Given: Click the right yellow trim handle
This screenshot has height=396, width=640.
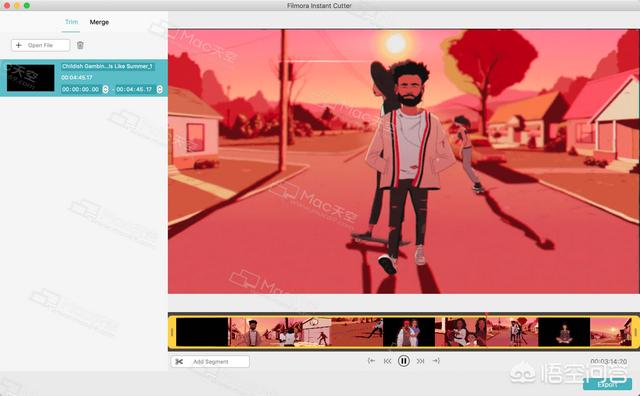Looking at the screenshot, I should (636, 332).
